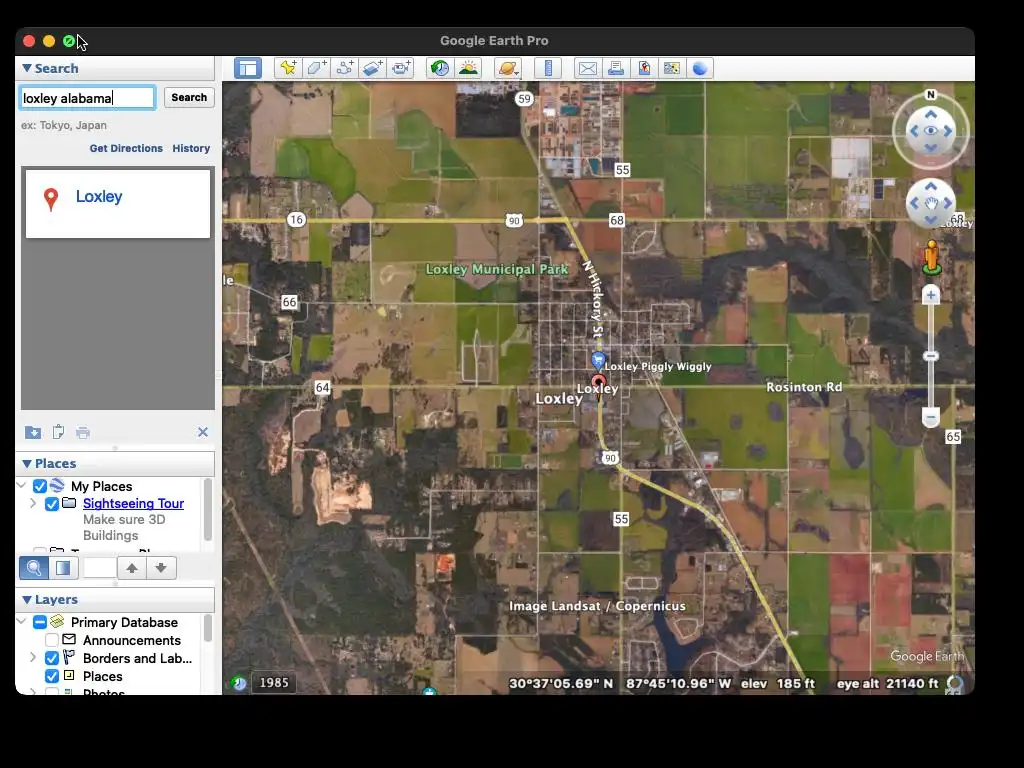Open search History link
1024x768 pixels.
click(191, 148)
